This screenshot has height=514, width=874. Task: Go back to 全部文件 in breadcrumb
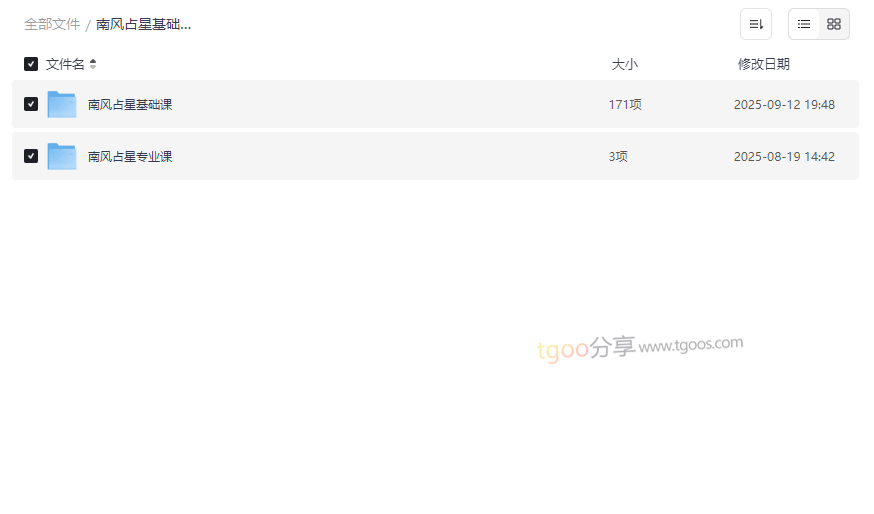(x=52, y=24)
